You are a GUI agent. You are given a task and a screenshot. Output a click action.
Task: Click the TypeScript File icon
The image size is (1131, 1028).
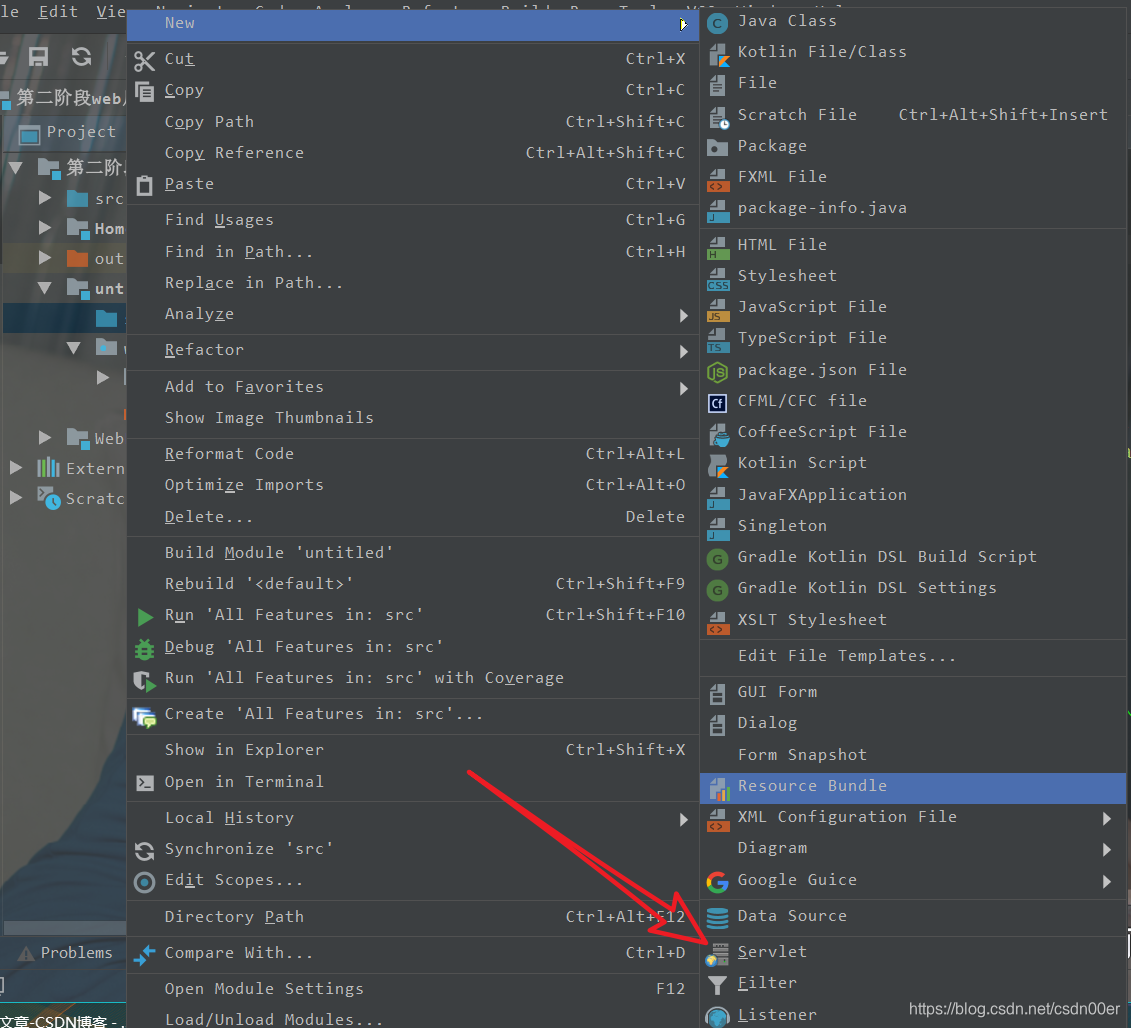(x=718, y=341)
